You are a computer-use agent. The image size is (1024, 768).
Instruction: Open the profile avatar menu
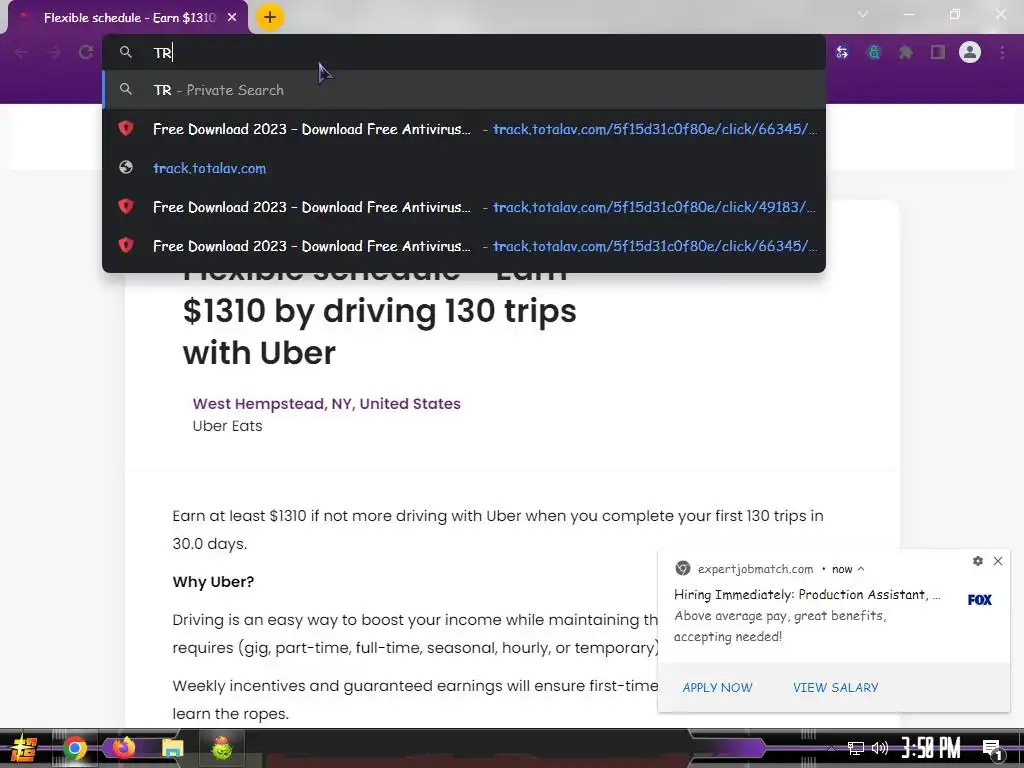point(970,52)
